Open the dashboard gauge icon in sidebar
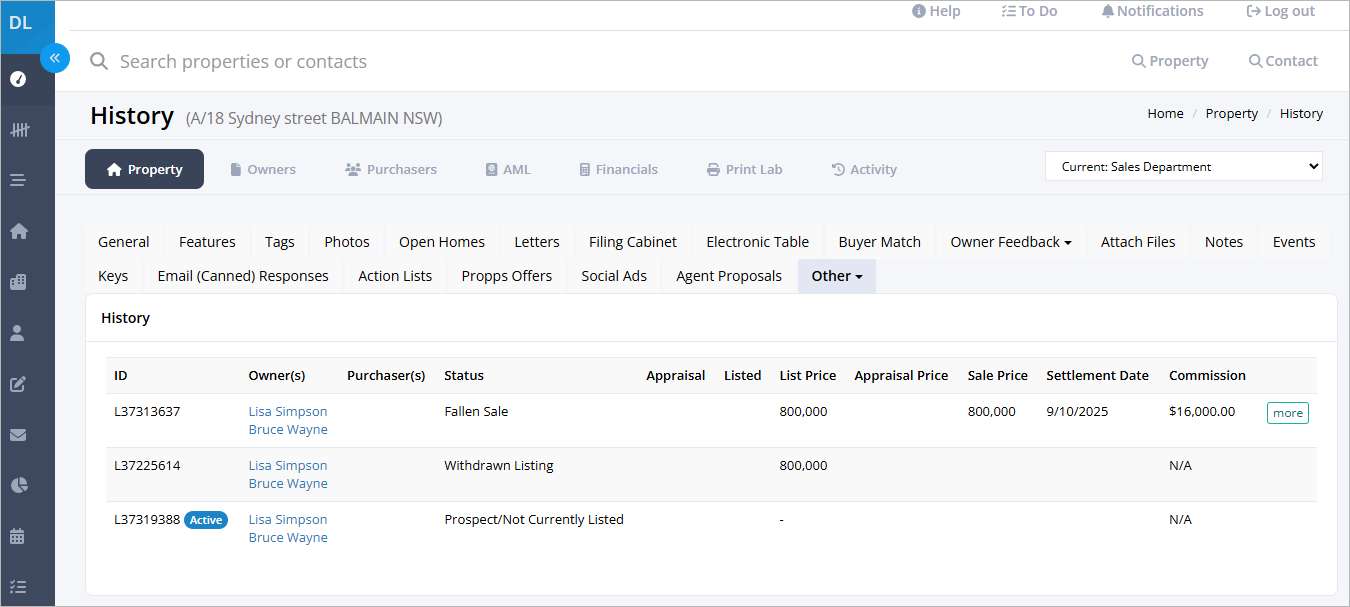 (18, 79)
